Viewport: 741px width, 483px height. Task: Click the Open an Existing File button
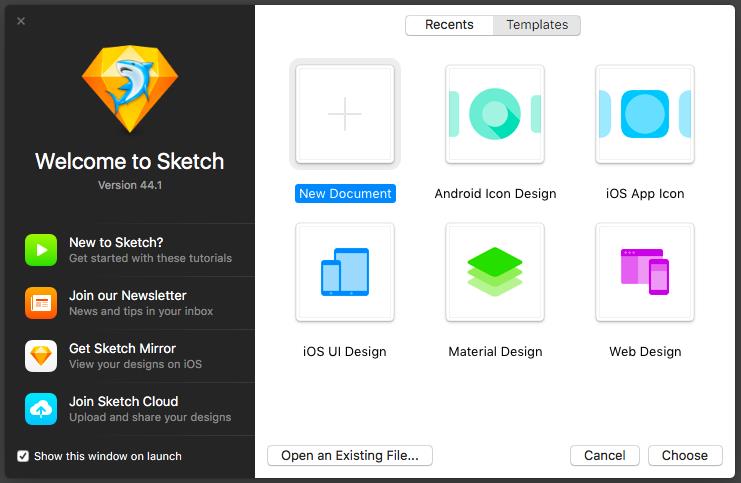pyautogui.click(x=350, y=455)
